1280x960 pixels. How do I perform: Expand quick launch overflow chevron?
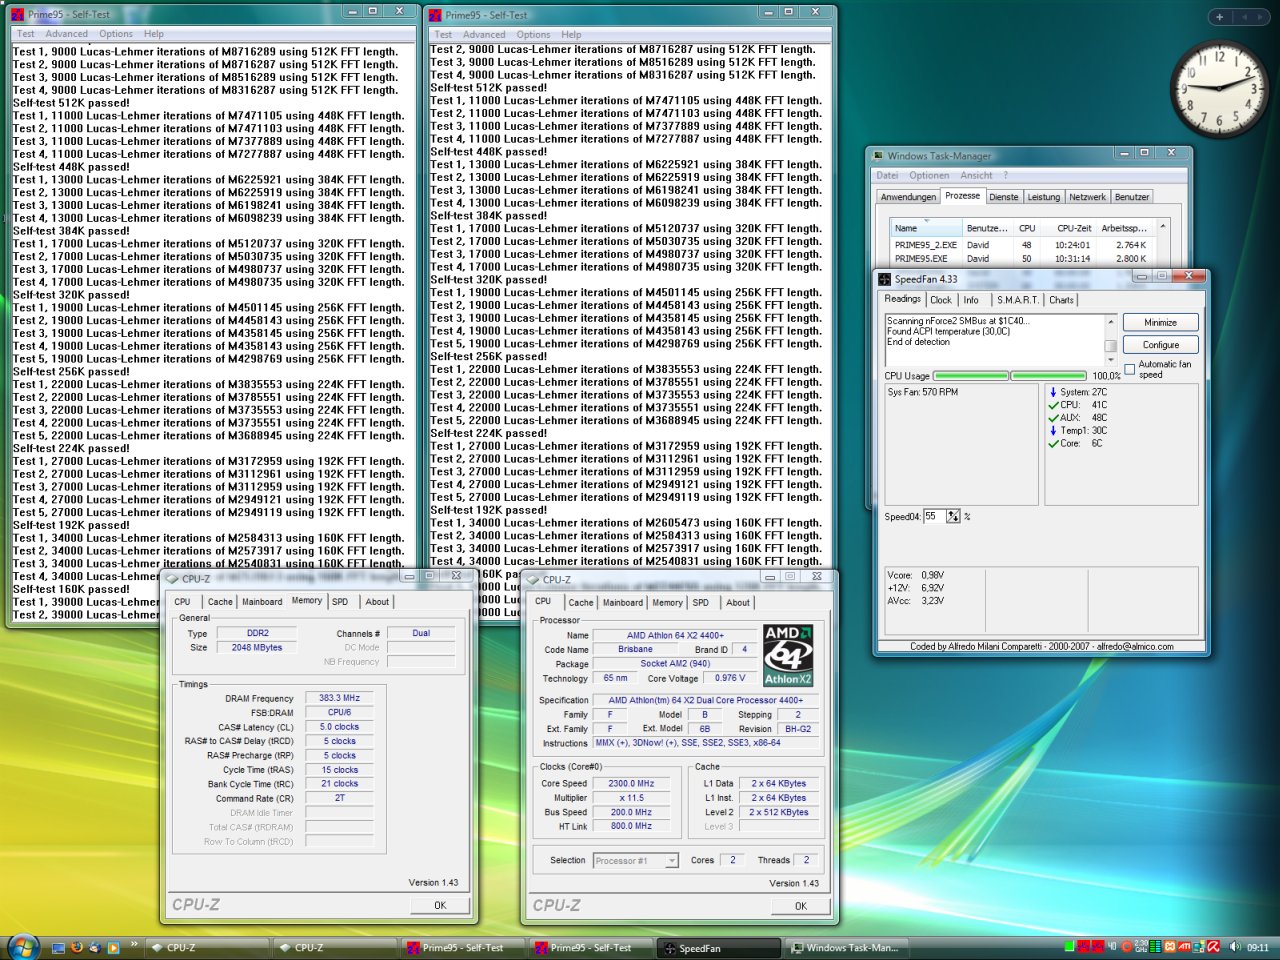134,943
